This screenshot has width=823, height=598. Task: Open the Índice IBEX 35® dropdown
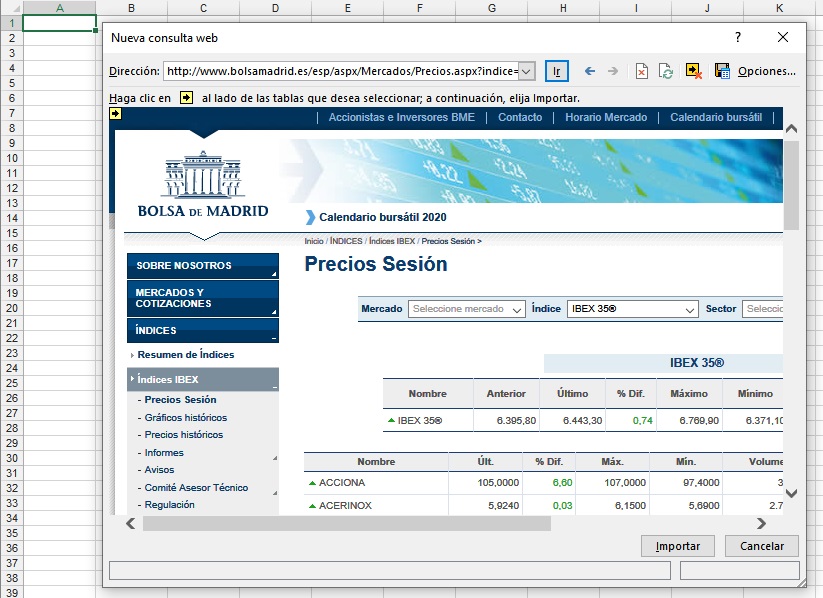(690, 310)
